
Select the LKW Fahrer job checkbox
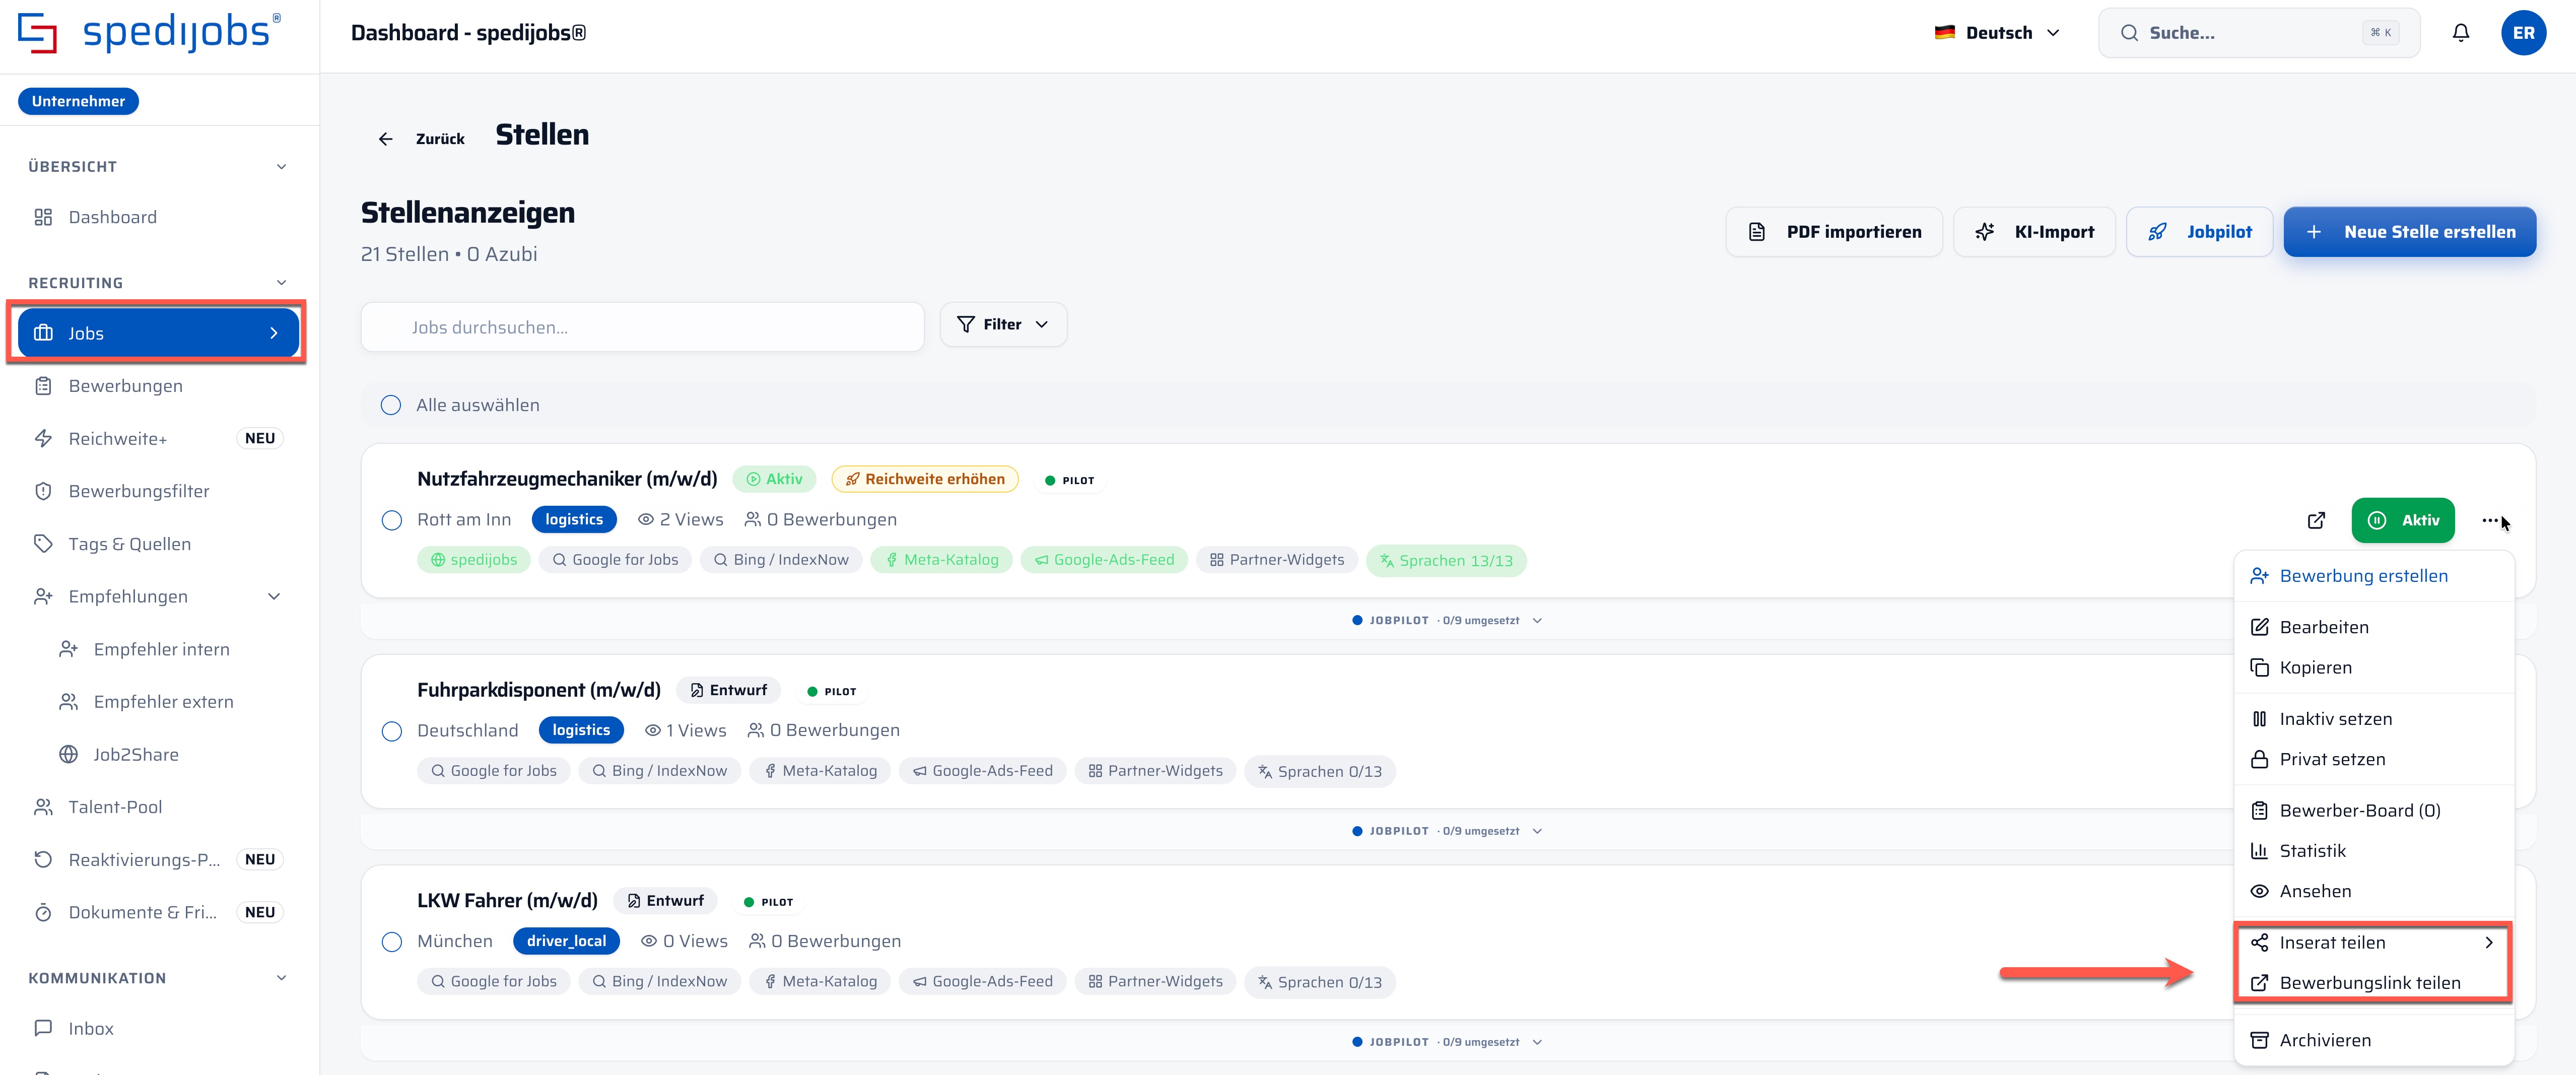(x=392, y=942)
